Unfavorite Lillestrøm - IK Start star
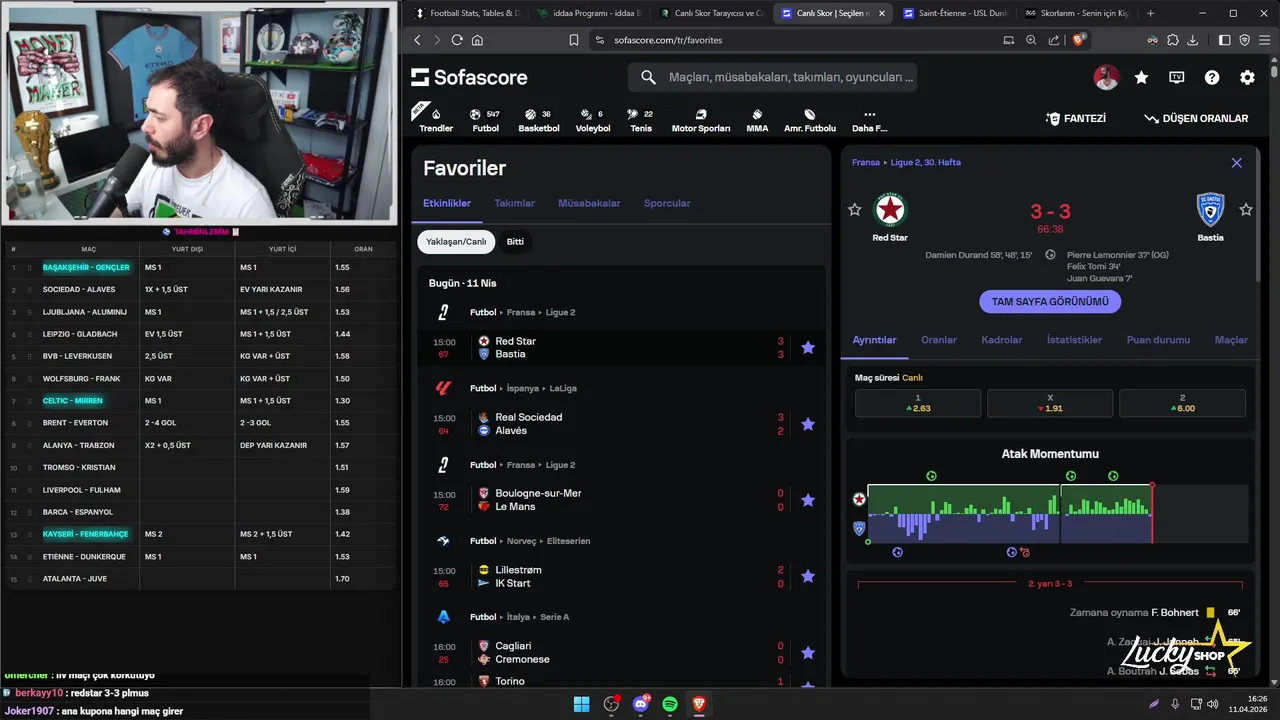Image resolution: width=1280 pixels, height=720 pixels. pyautogui.click(x=808, y=577)
